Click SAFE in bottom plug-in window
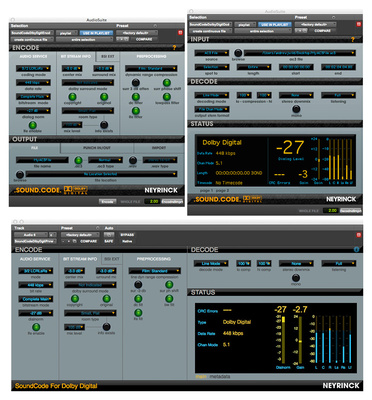This screenshot has width=372, height=400. coord(109,241)
